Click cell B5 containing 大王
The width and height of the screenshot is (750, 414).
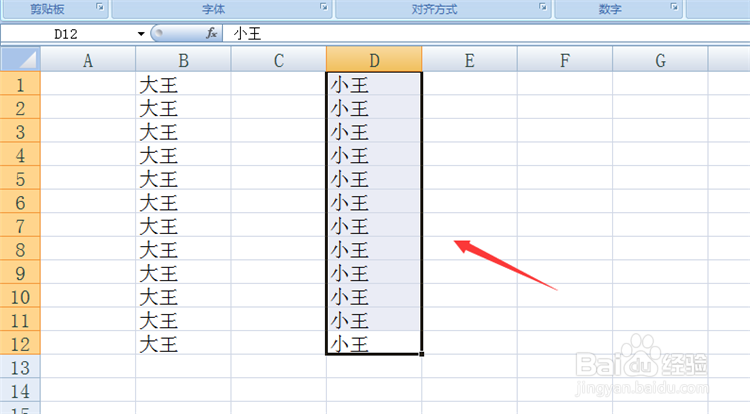(183, 178)
